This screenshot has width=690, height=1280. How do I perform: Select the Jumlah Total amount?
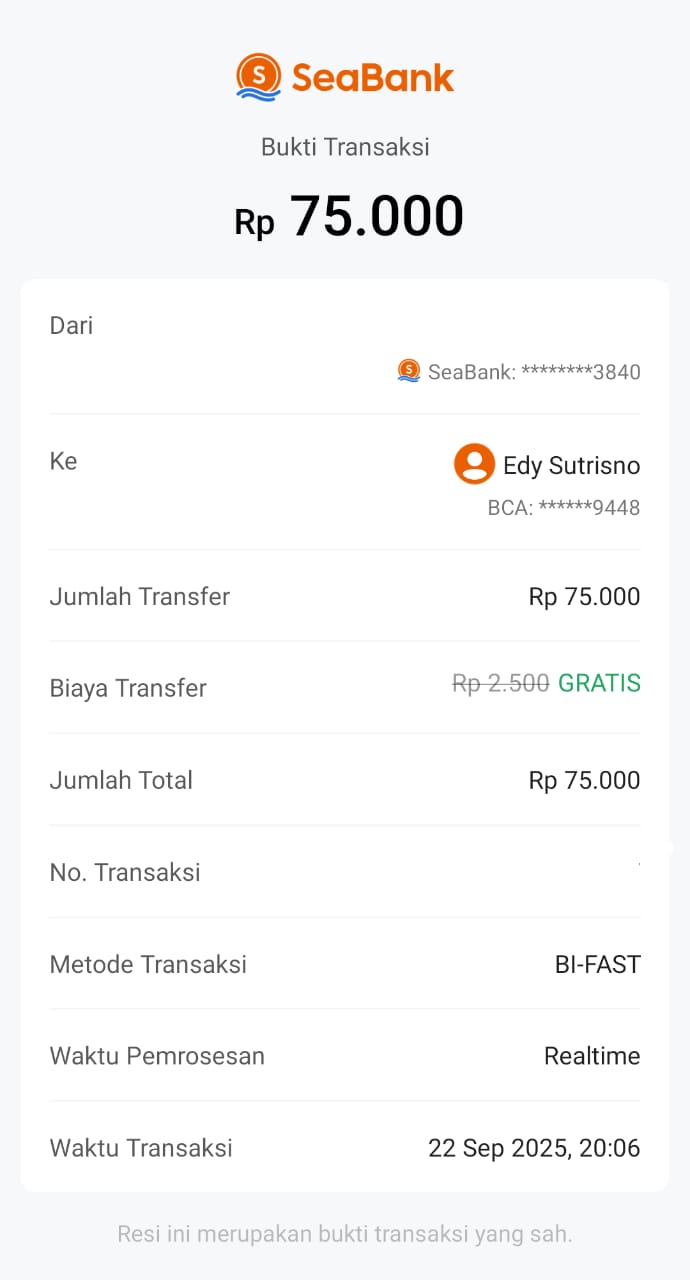click(584, 780)
